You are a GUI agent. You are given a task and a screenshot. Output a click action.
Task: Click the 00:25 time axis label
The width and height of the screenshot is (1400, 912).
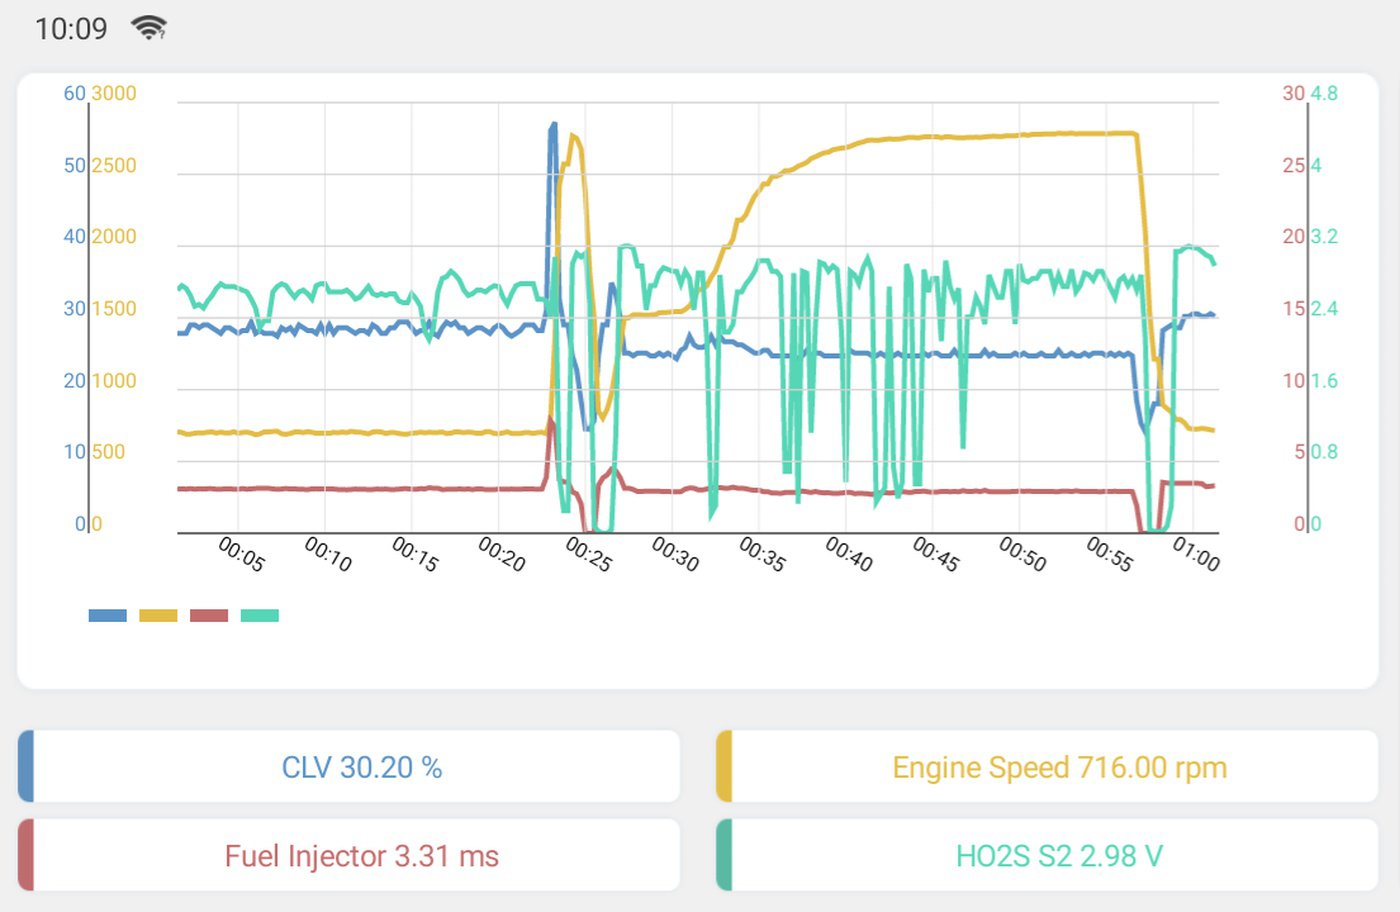pos(588,554)
